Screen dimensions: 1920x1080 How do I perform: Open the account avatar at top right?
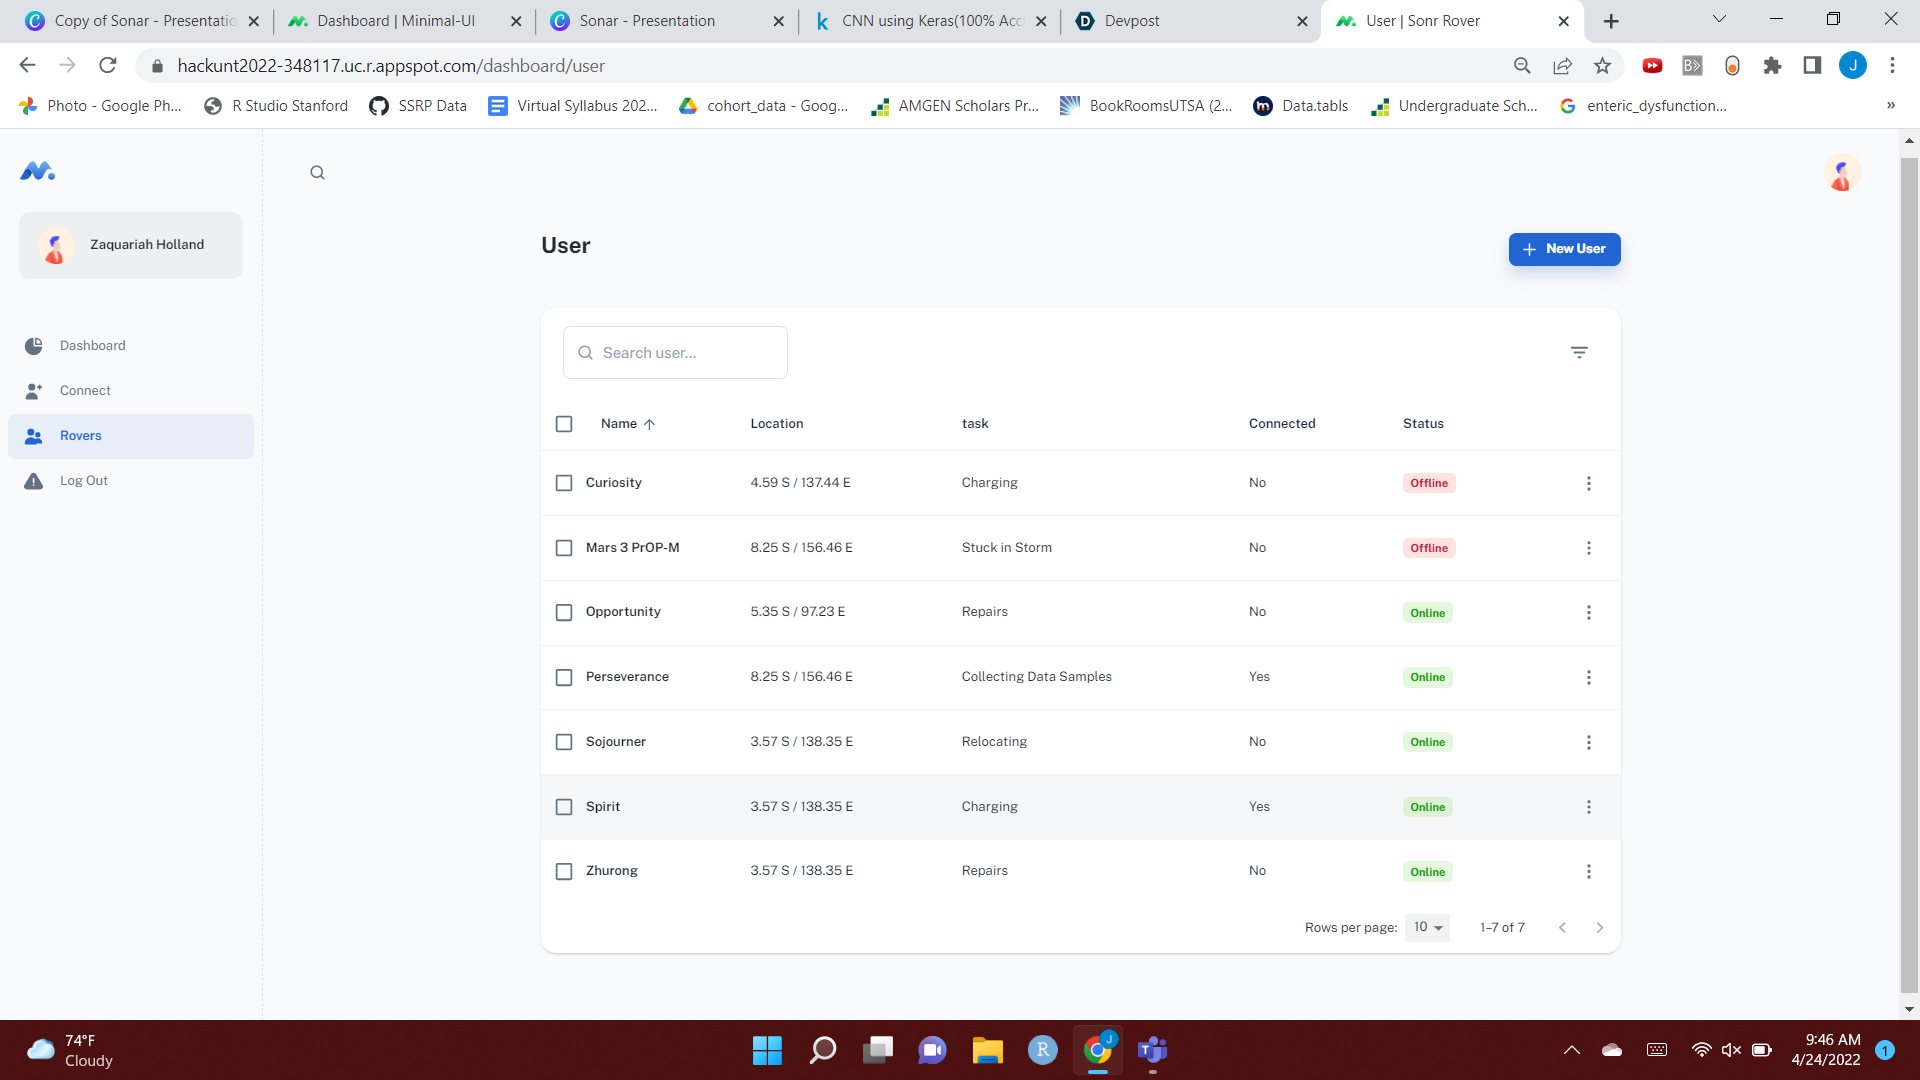click(1841, 173)
